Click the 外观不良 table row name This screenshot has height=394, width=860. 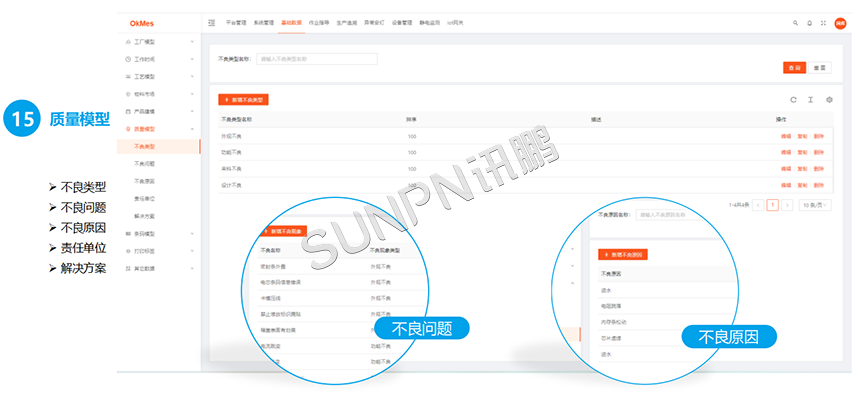(231, 136)
